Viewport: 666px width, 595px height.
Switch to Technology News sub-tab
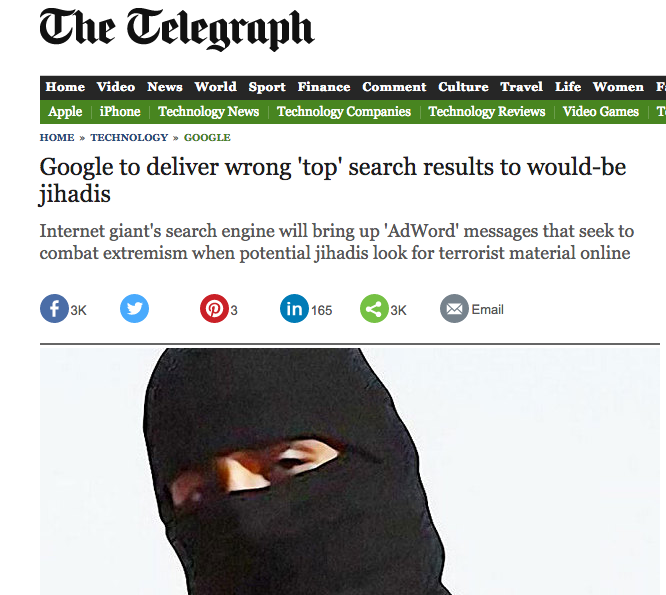point(209,112)
